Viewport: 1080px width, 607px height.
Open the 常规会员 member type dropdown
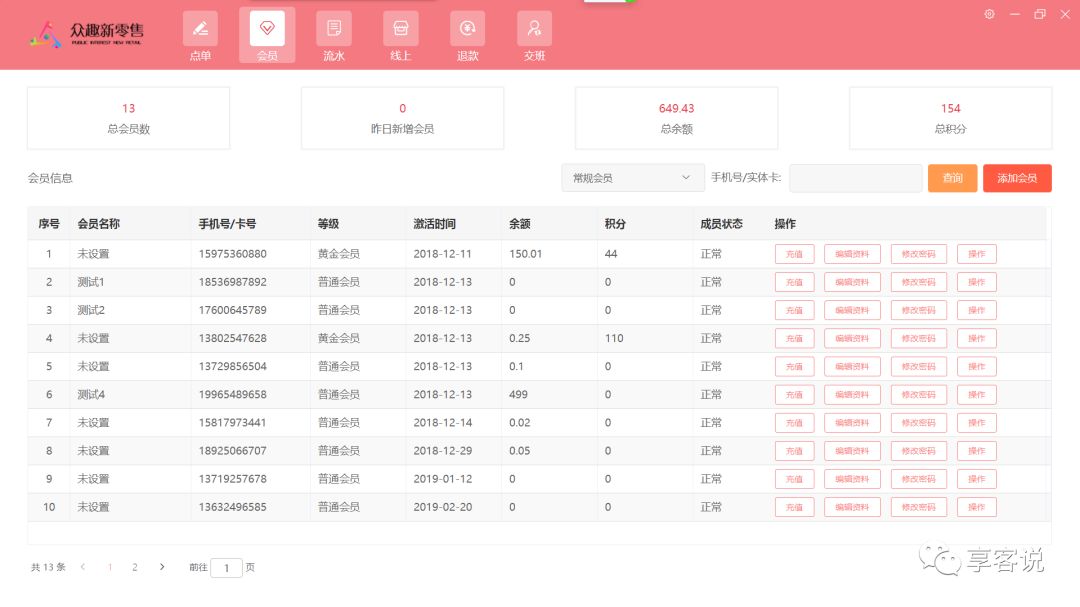pos(632,177)
